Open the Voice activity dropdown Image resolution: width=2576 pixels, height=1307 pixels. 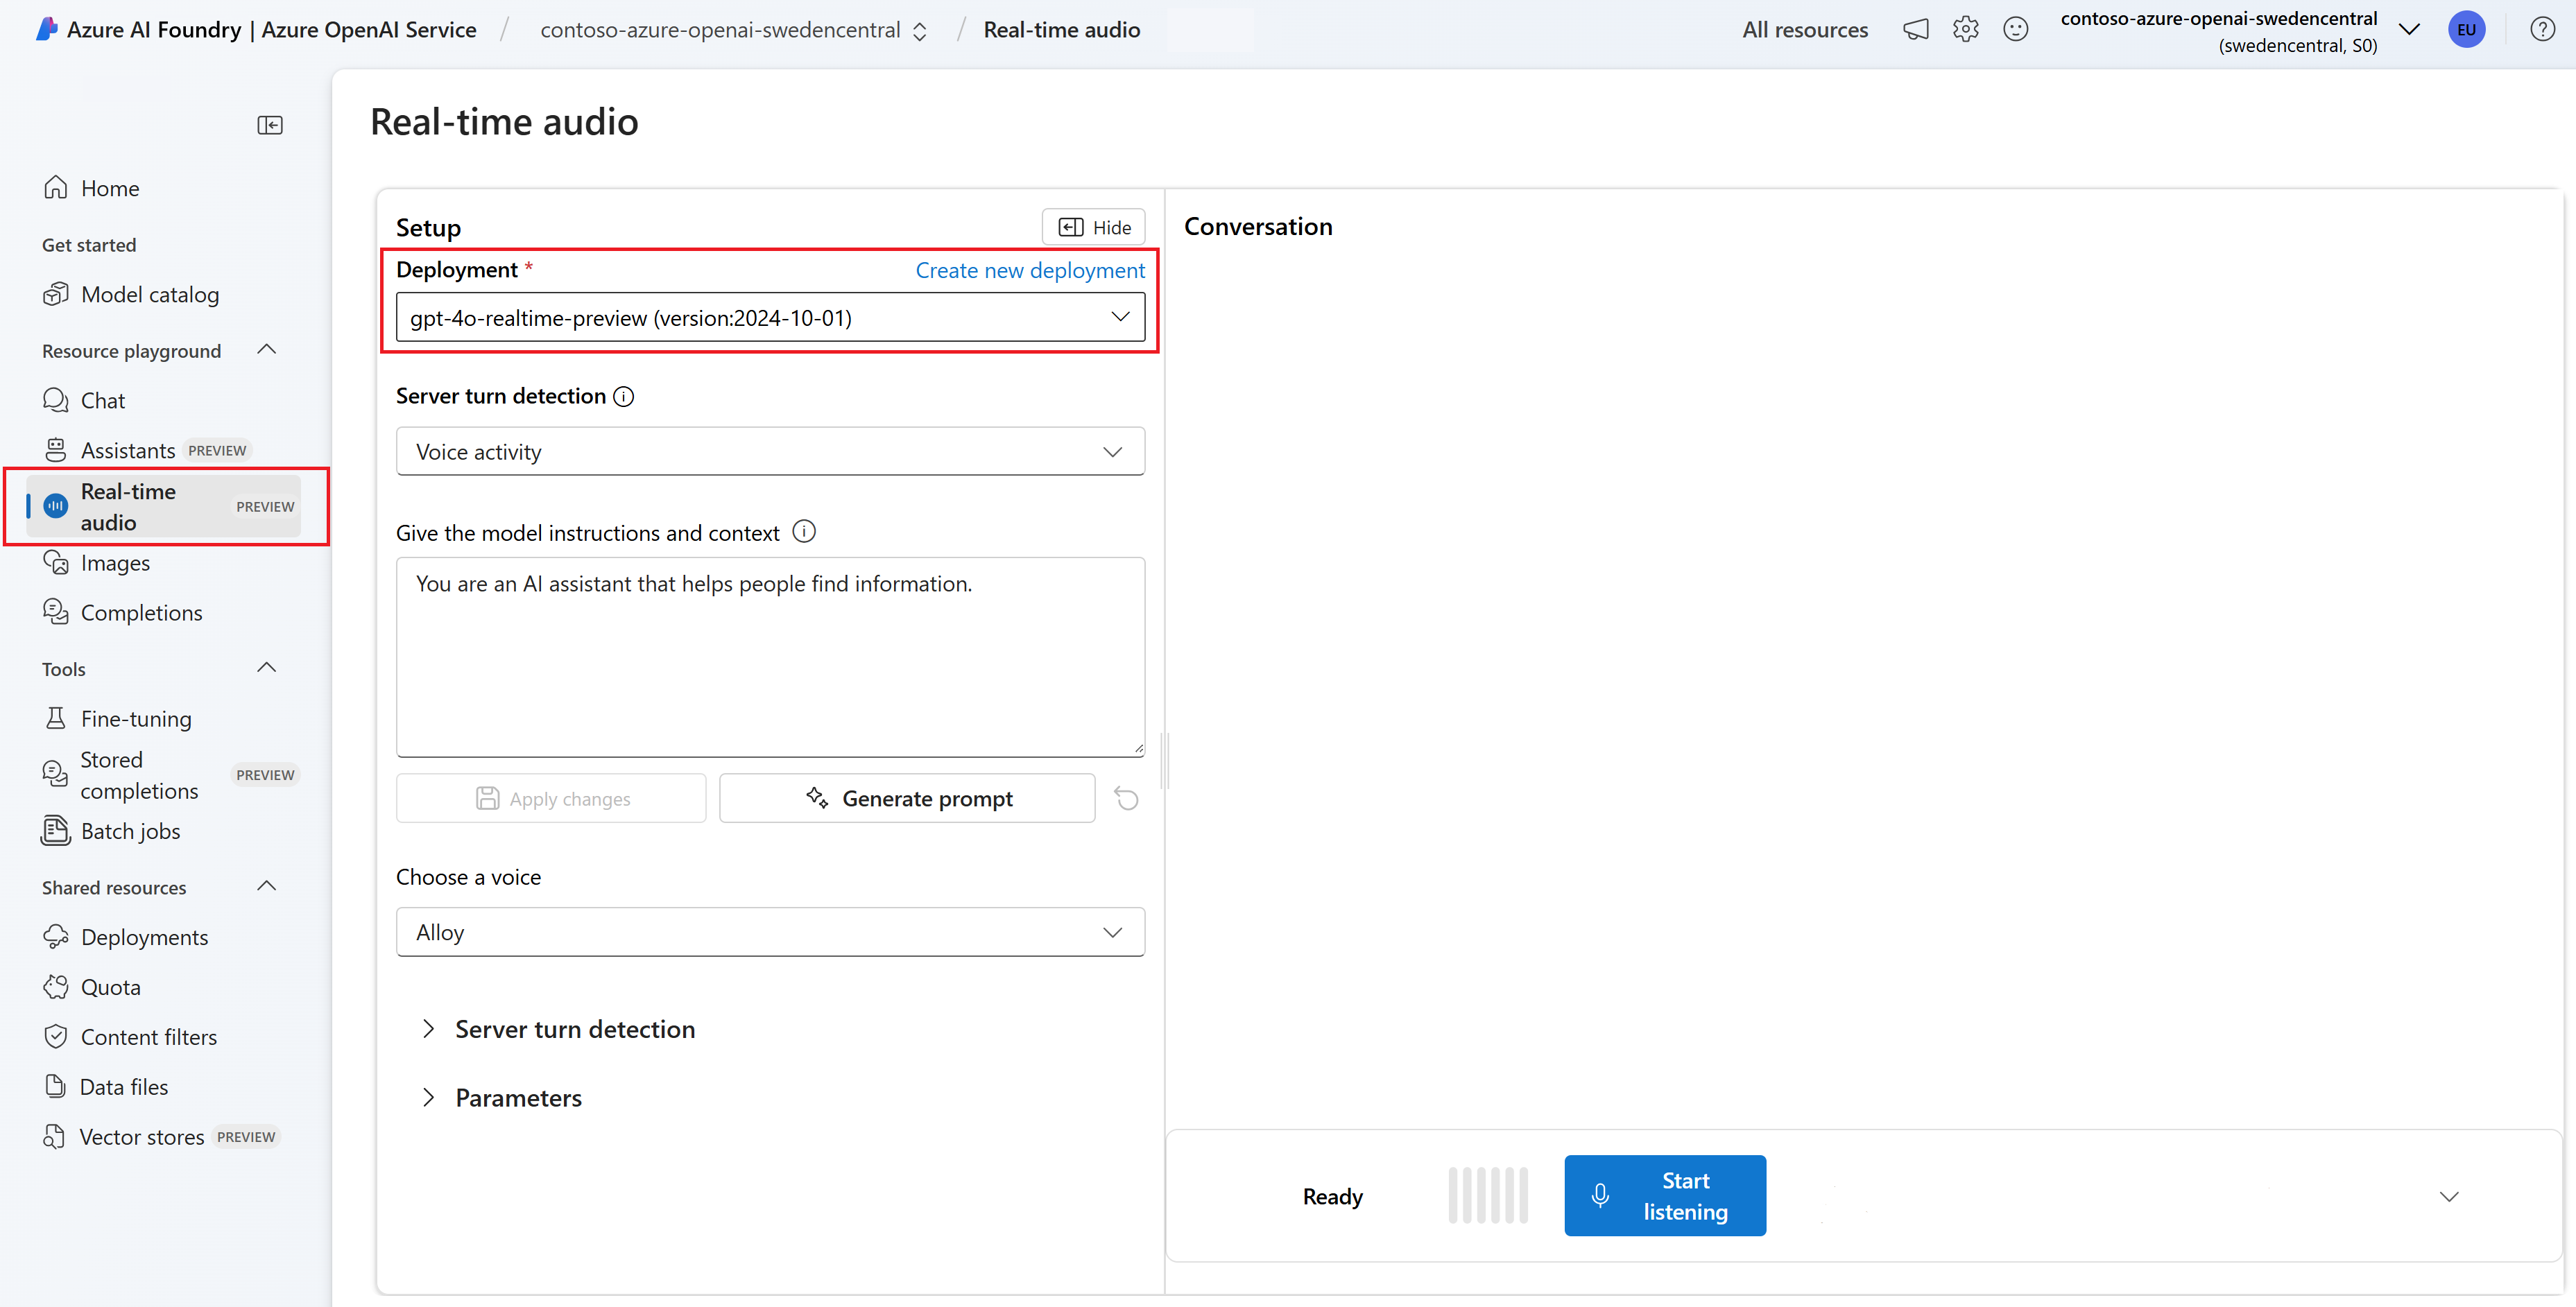tap(770, 451)
